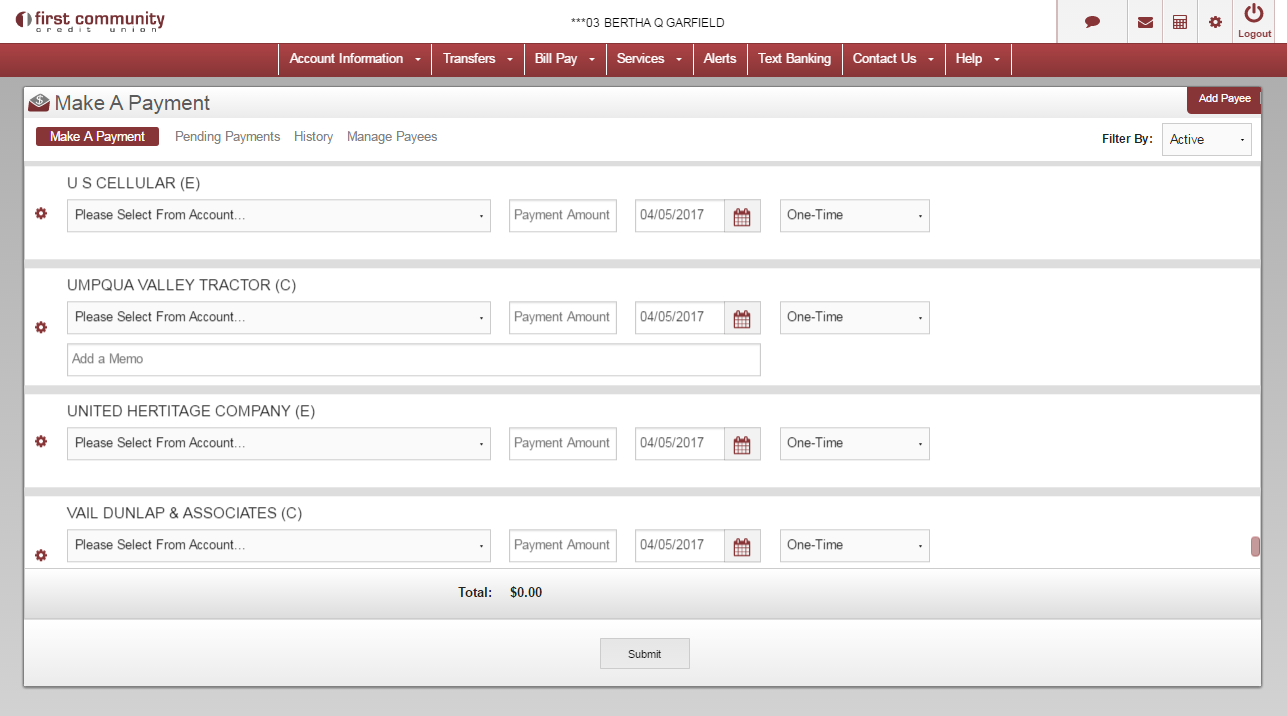Screen dimensions: 1287x716
Task: Open calendar picker for UMPQUA VALLEY TRACTOR
Action: (x=742, y=318)
